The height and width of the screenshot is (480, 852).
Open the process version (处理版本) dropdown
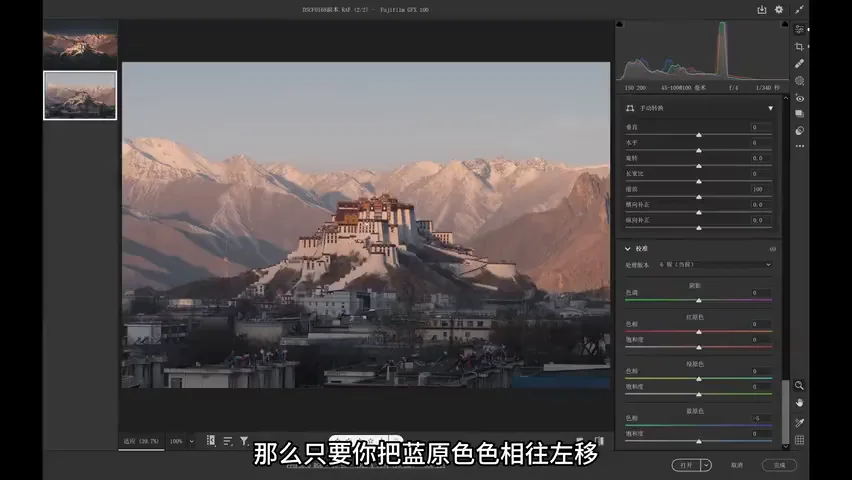[x=715, y=265]
